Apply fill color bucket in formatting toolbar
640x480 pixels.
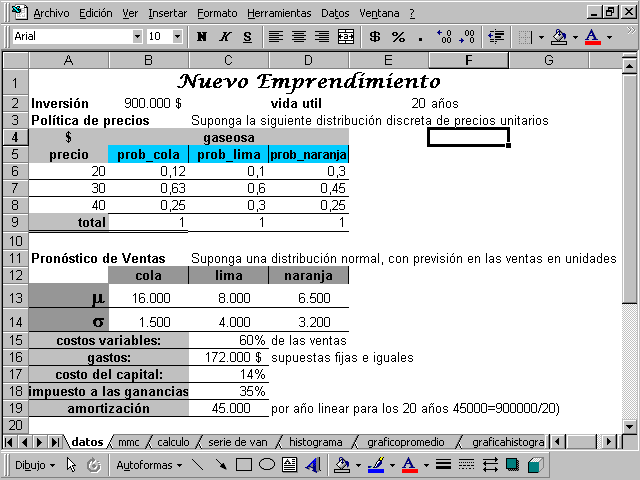pyautogui.click(x=559, y=37)
